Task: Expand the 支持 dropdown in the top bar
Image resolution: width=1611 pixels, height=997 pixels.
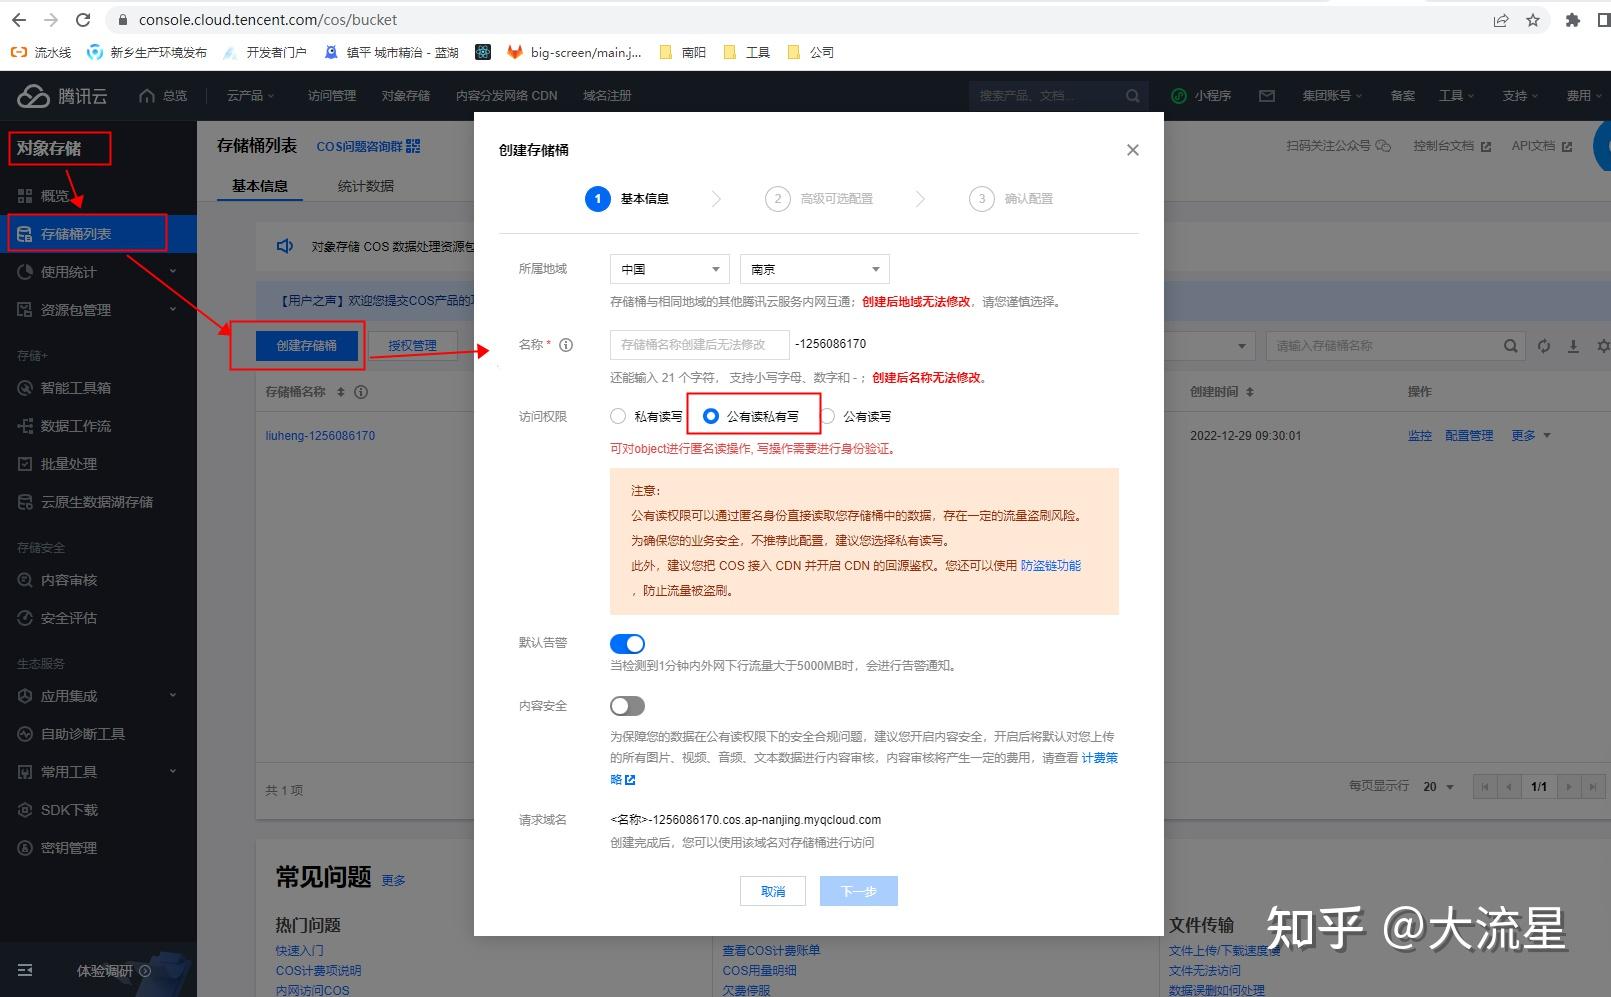Action: coord(1520,96)
